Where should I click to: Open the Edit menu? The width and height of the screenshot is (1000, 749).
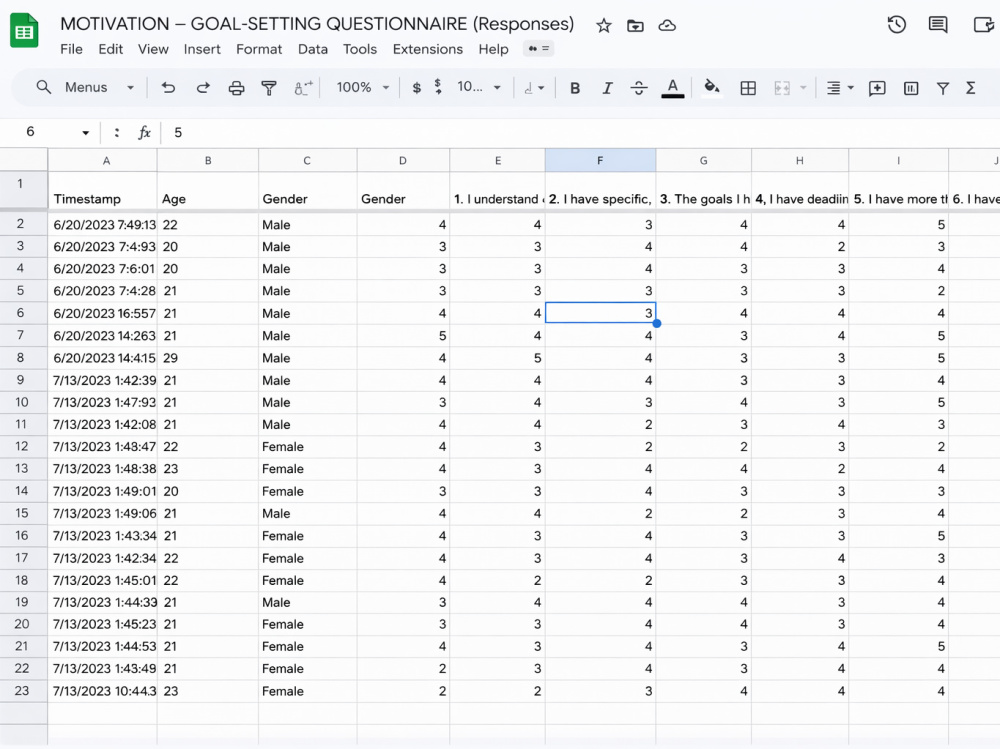(110, 49)
